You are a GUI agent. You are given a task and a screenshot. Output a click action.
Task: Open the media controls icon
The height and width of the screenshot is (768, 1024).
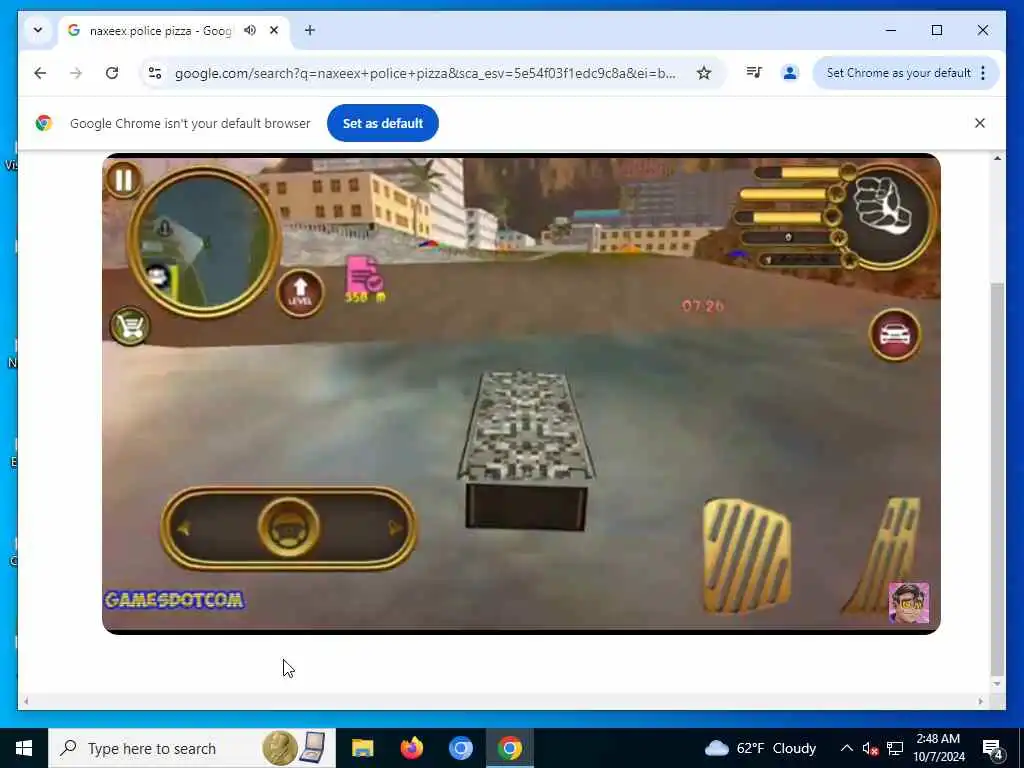point(754,72)
